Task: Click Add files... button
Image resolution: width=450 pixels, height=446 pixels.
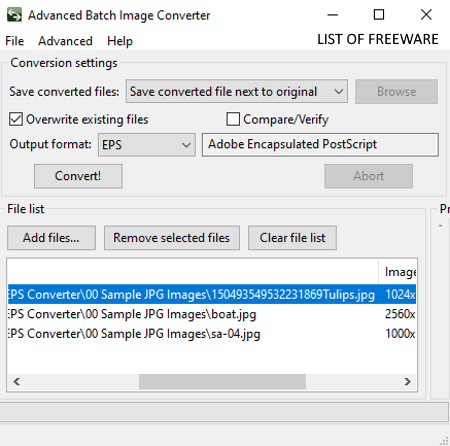Action: click(x=51, y=238)
